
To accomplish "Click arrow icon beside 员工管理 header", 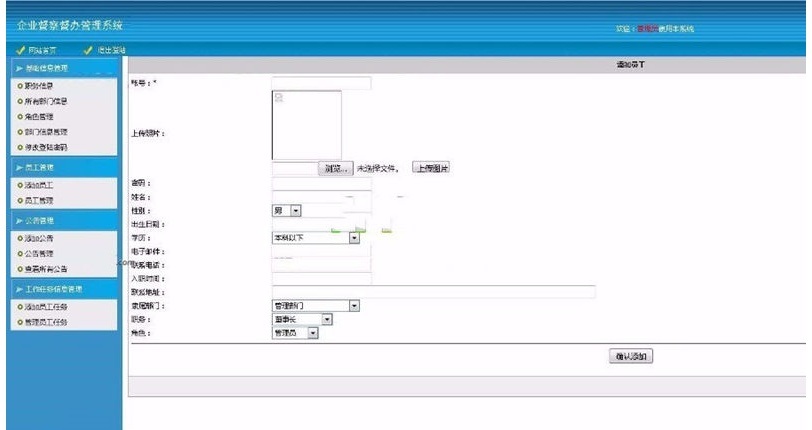I will pos(17,168).
